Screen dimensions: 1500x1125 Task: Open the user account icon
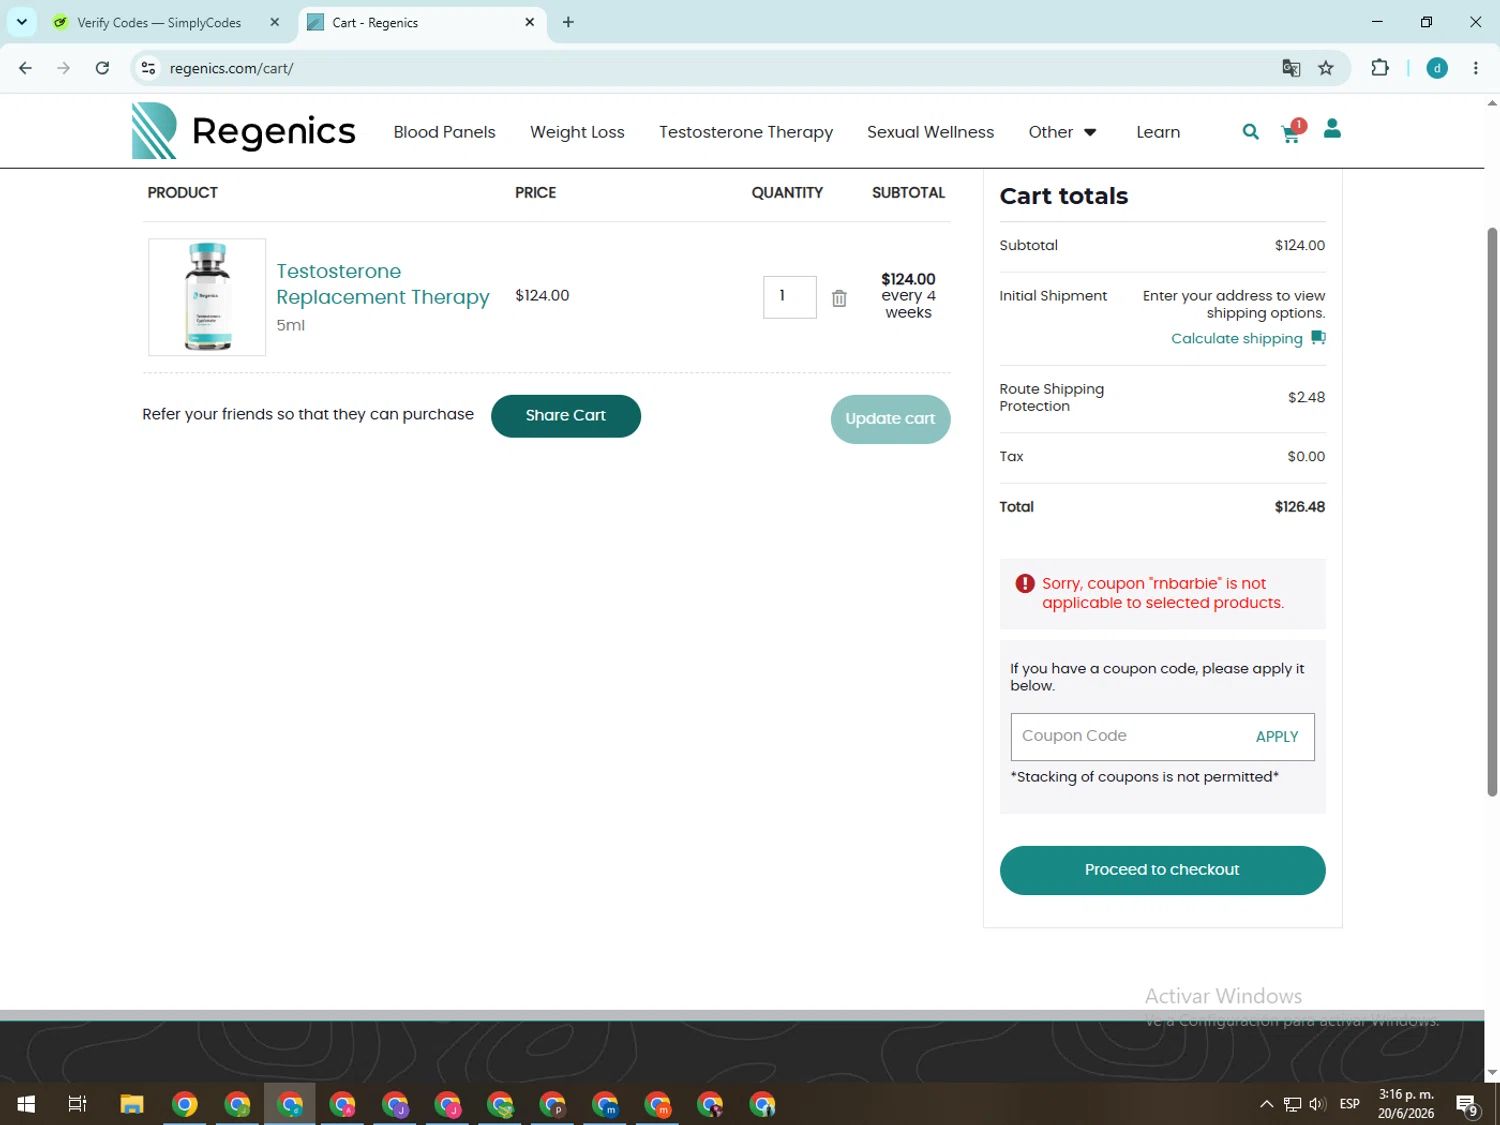(x=1332, y=129)
